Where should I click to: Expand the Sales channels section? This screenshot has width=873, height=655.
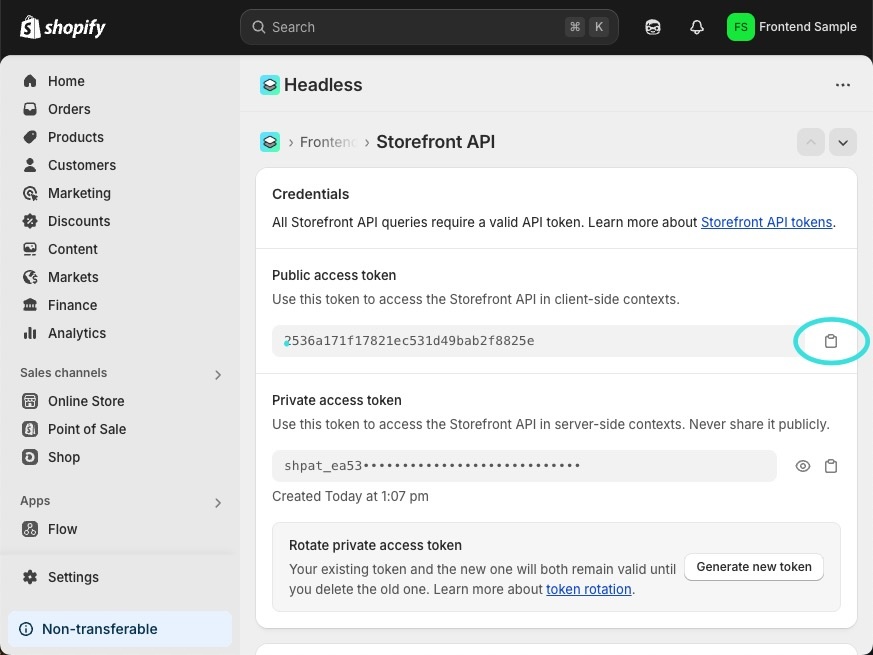pos(218,375)
